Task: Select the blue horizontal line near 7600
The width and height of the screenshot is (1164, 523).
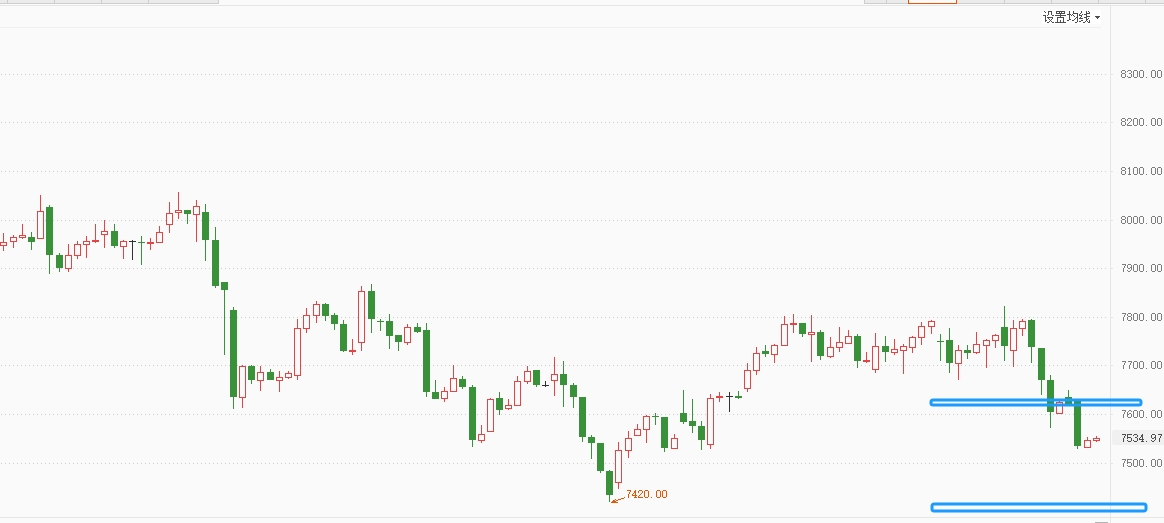Action: 1036,403
